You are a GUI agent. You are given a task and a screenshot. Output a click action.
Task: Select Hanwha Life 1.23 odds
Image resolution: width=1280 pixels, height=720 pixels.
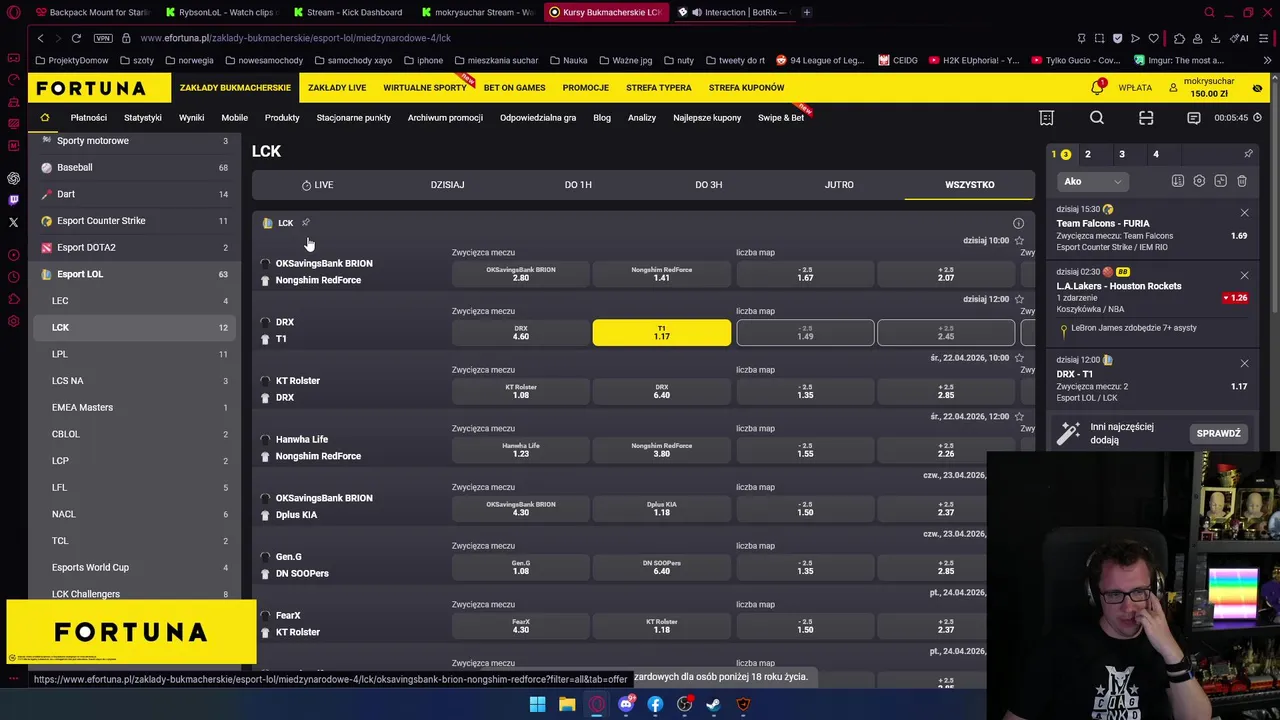521,450
